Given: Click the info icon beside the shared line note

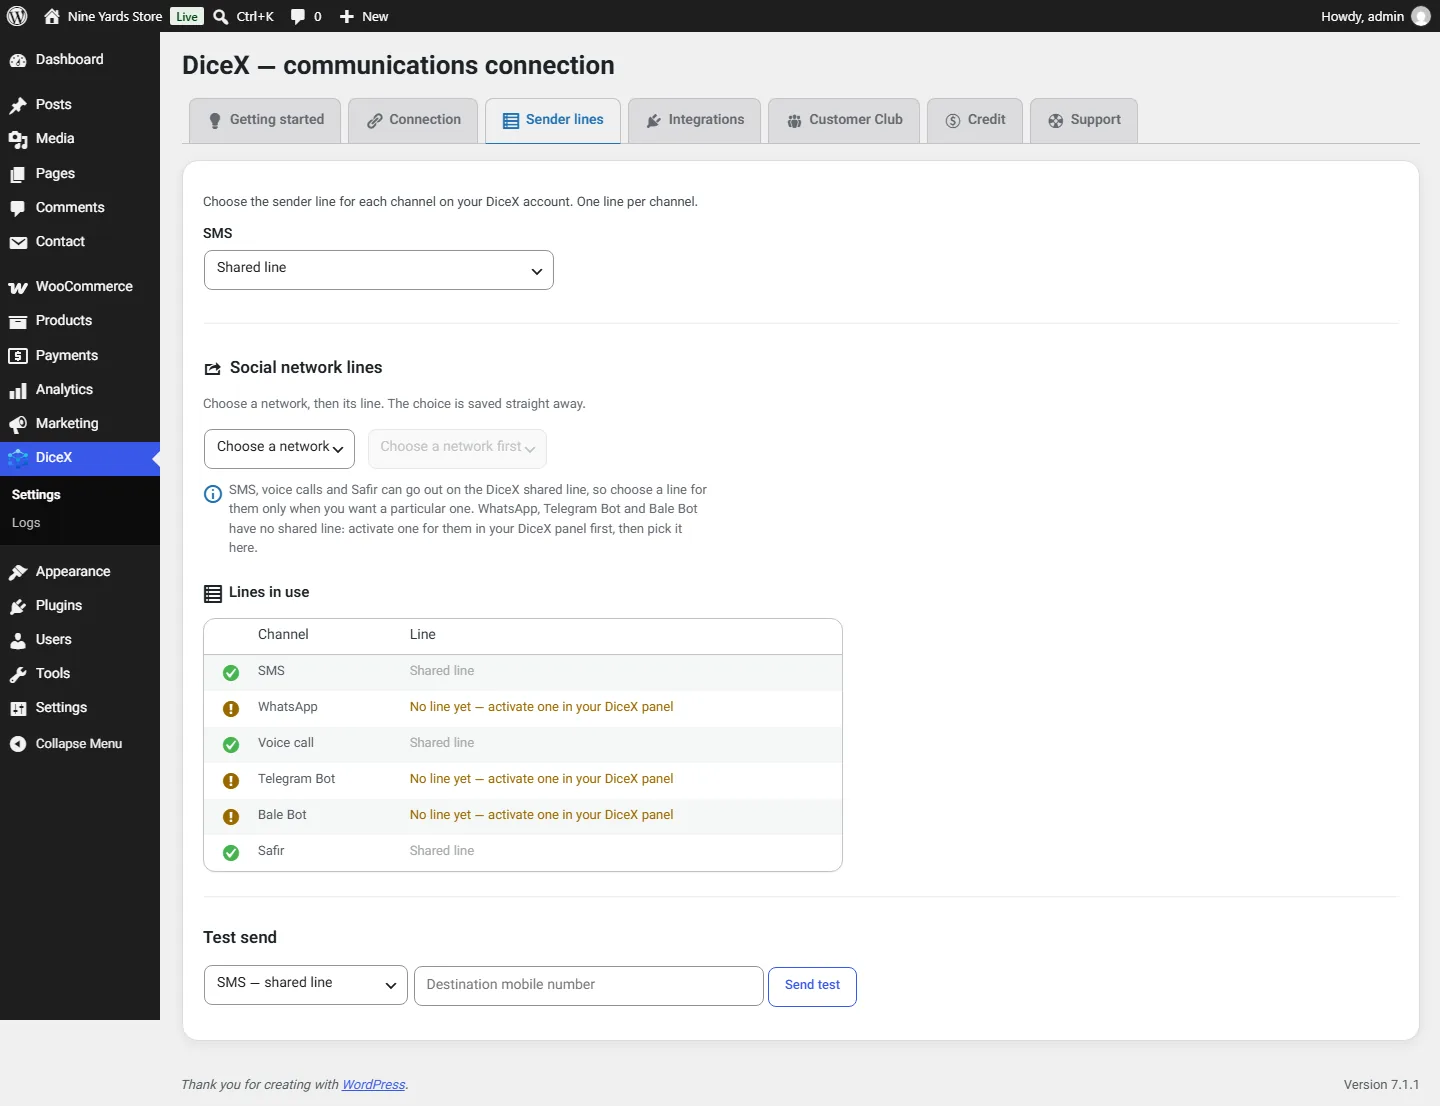Looking at the screenshot, I should tap(213, 493).
